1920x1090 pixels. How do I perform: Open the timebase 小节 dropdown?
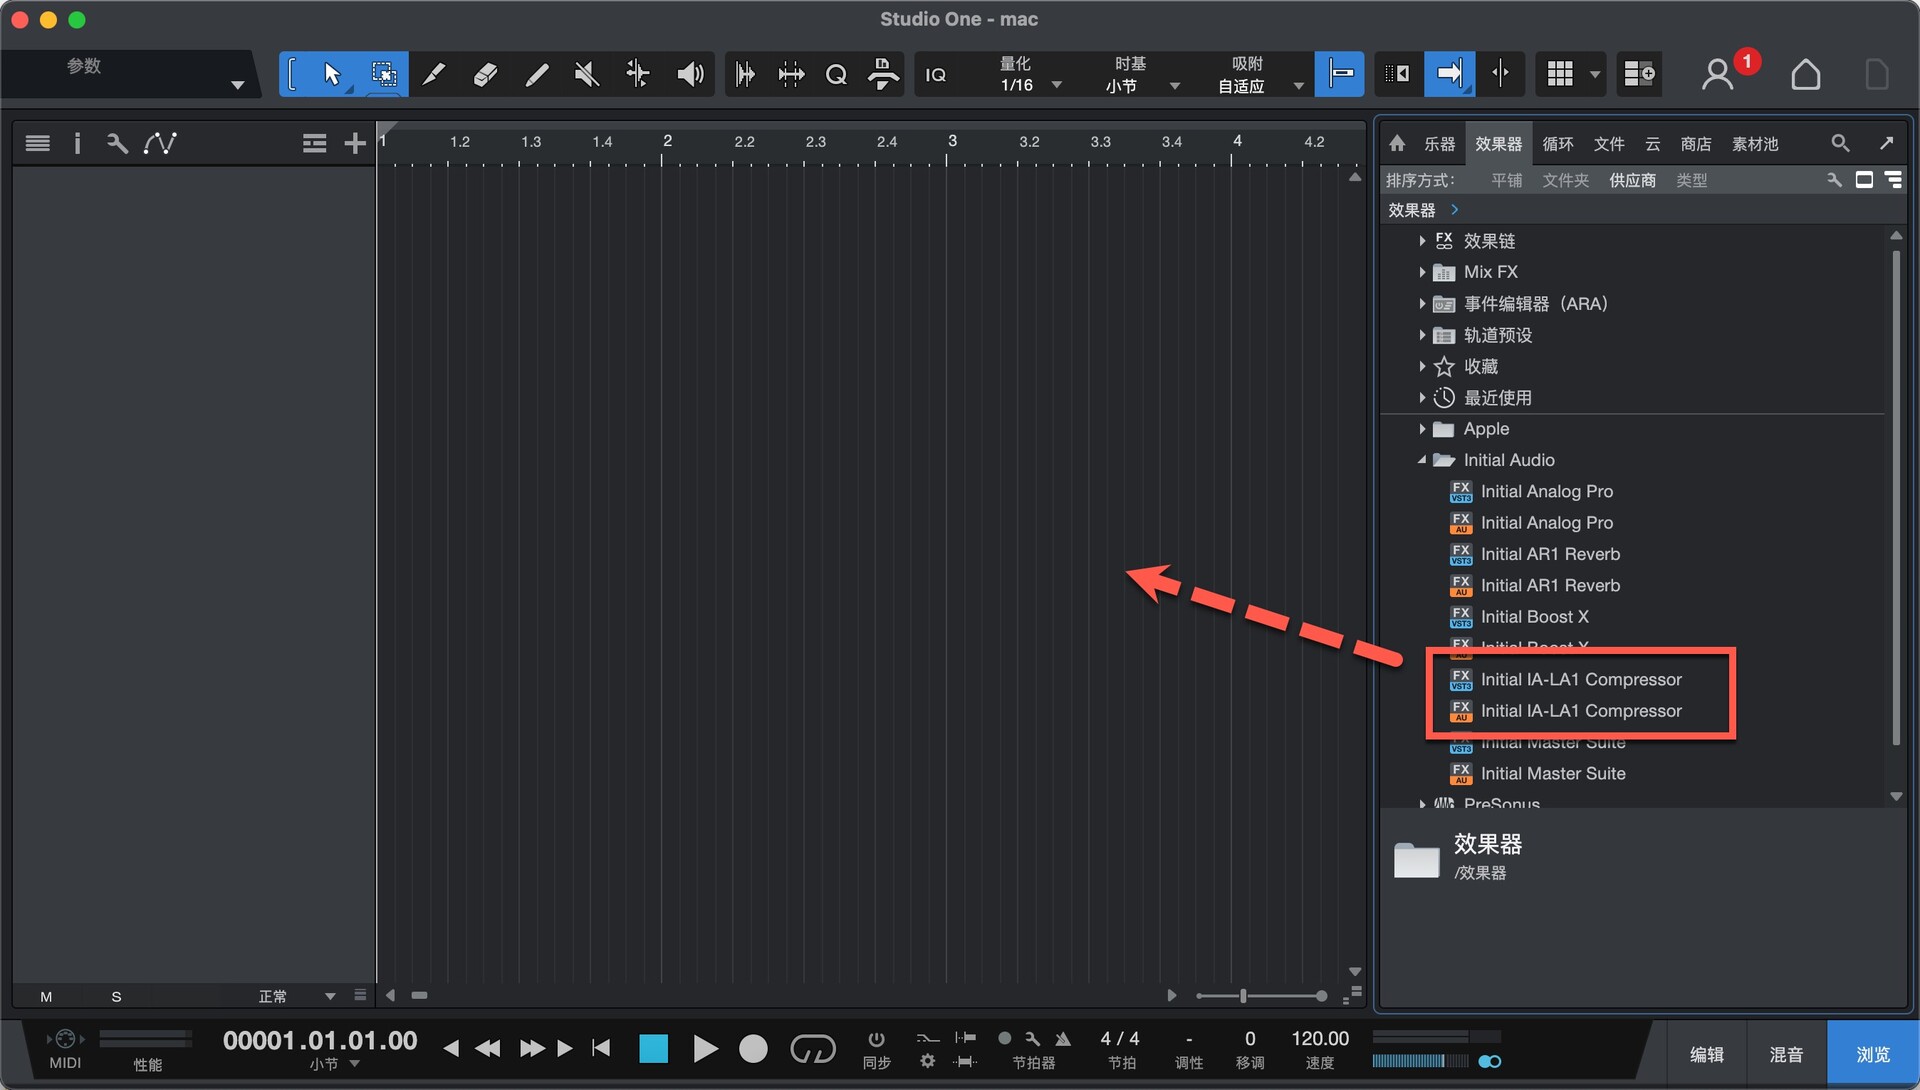[x=1142, y=86]
